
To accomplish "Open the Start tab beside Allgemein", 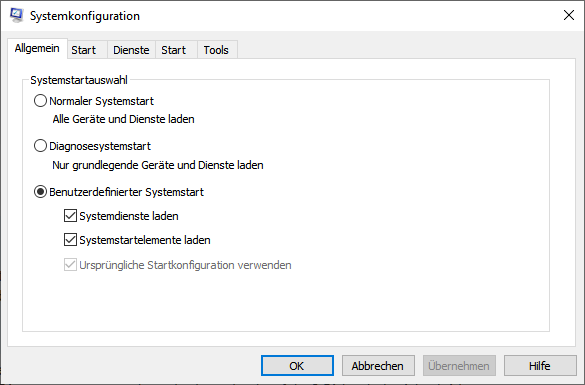I will [x=84, y=50].
